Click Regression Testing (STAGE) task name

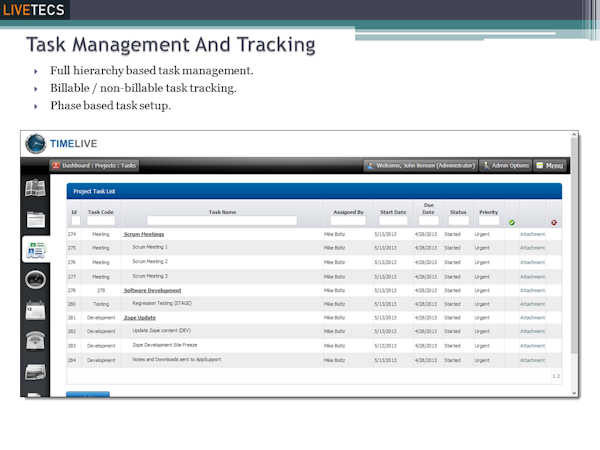coord(162,303)
